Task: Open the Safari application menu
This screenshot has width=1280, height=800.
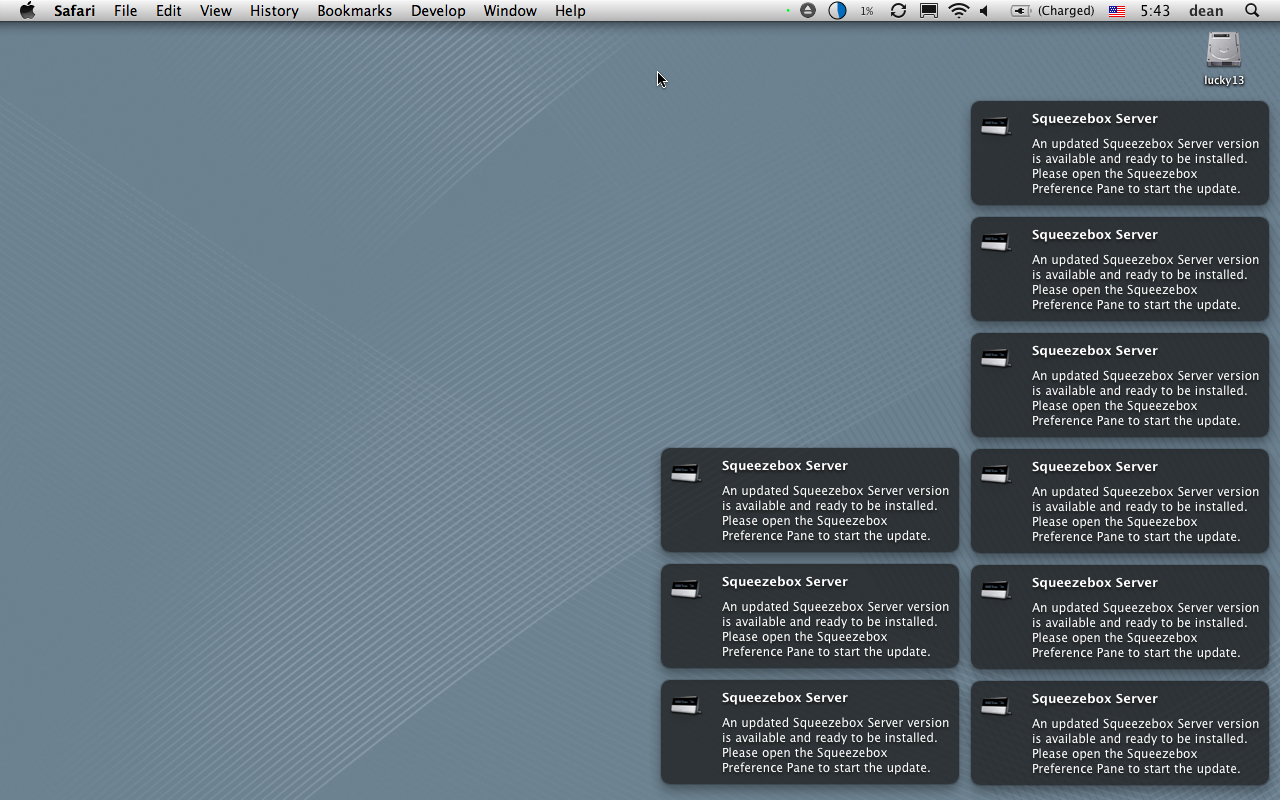Action: [74, 11]
